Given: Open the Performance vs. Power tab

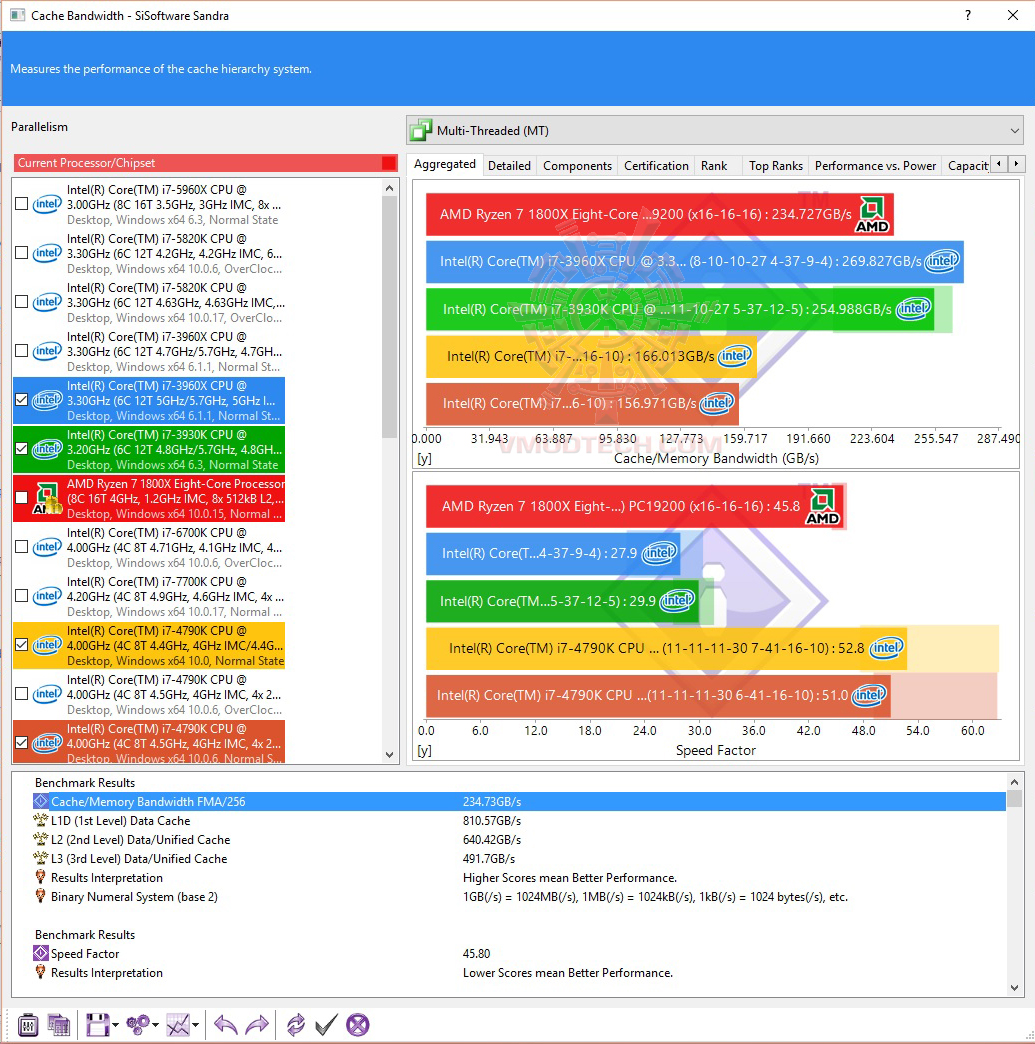Looking at the screenshot, I should 875,166.
